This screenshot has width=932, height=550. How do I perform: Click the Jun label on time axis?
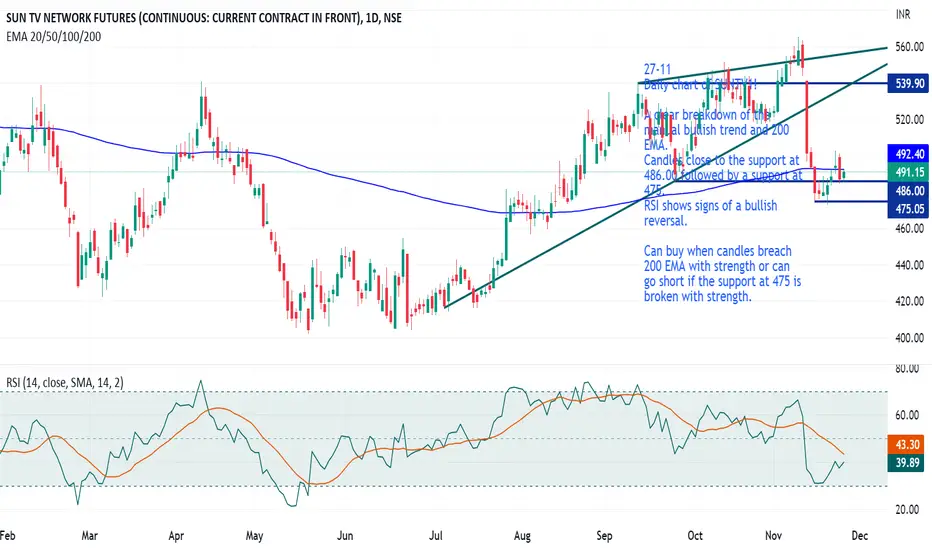345,536
